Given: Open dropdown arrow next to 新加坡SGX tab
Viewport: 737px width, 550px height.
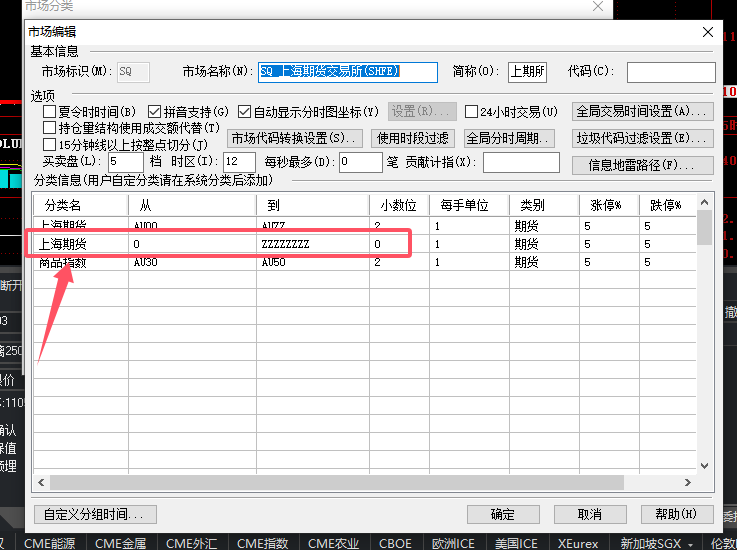Looking at the screenshot, I should pyautogui.click(x=690, y=544).
